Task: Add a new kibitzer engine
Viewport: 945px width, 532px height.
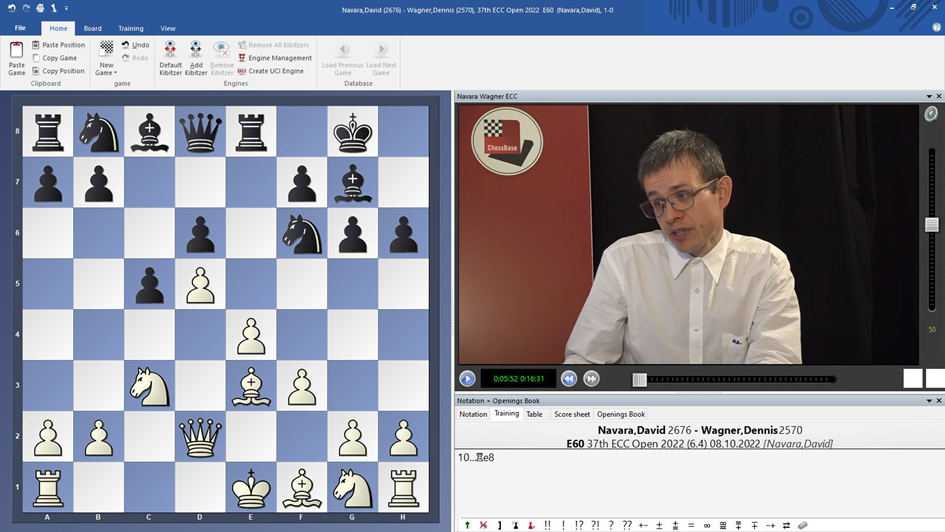Action: tap(196, 58)
